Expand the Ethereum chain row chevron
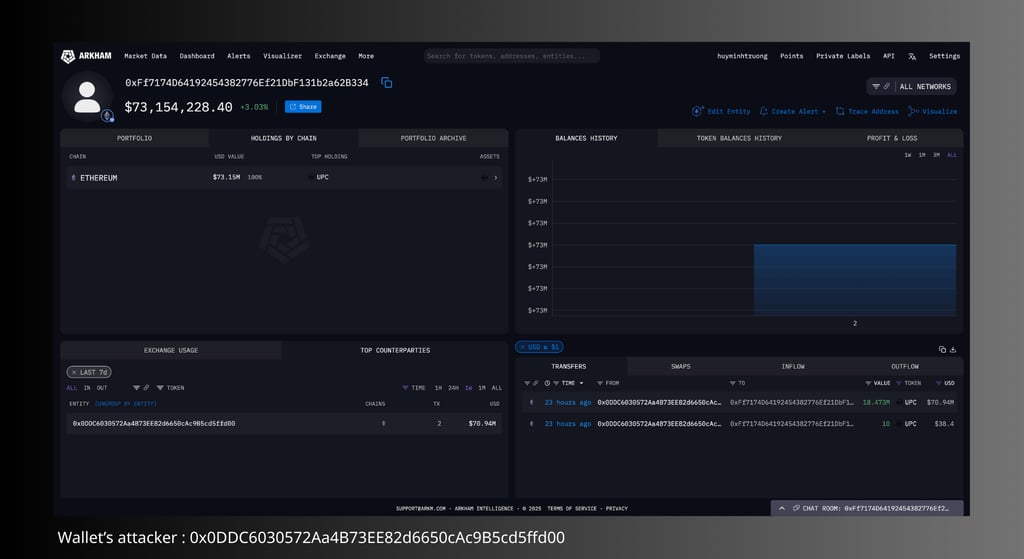 pyautogui.click(x=496, y=178)
